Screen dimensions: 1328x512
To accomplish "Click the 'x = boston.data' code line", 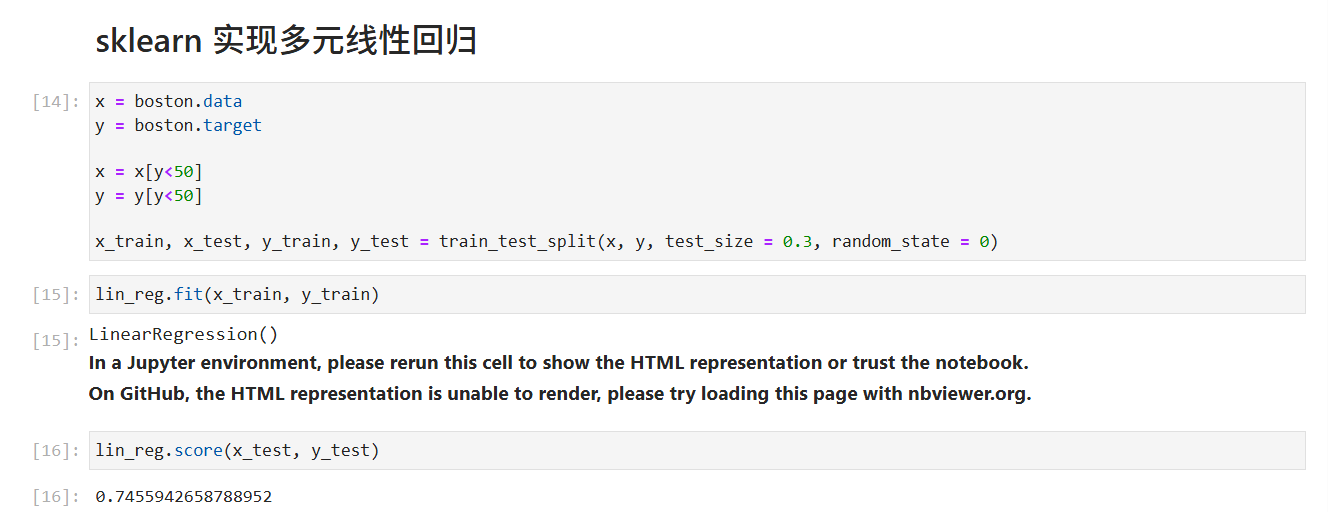I will (169, 101).
